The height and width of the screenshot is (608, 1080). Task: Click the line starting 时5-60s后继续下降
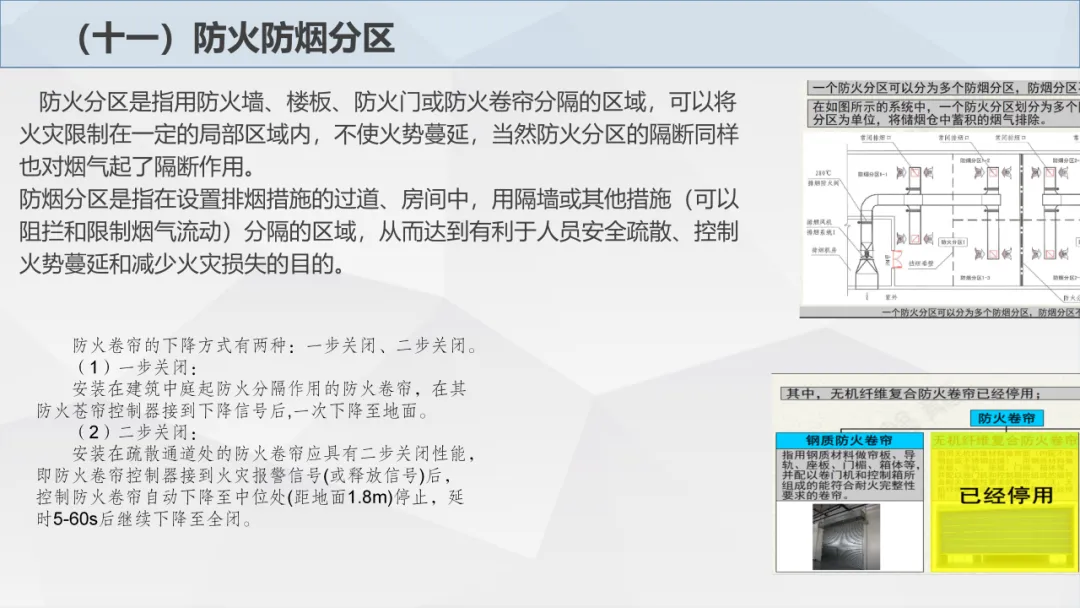[145, 519]
